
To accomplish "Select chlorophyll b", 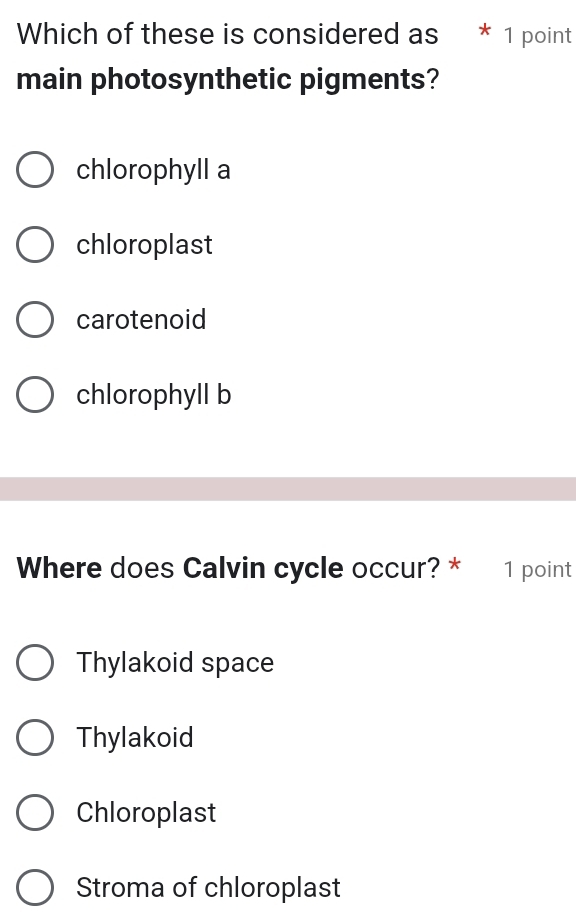I will (x=35, y=394).
